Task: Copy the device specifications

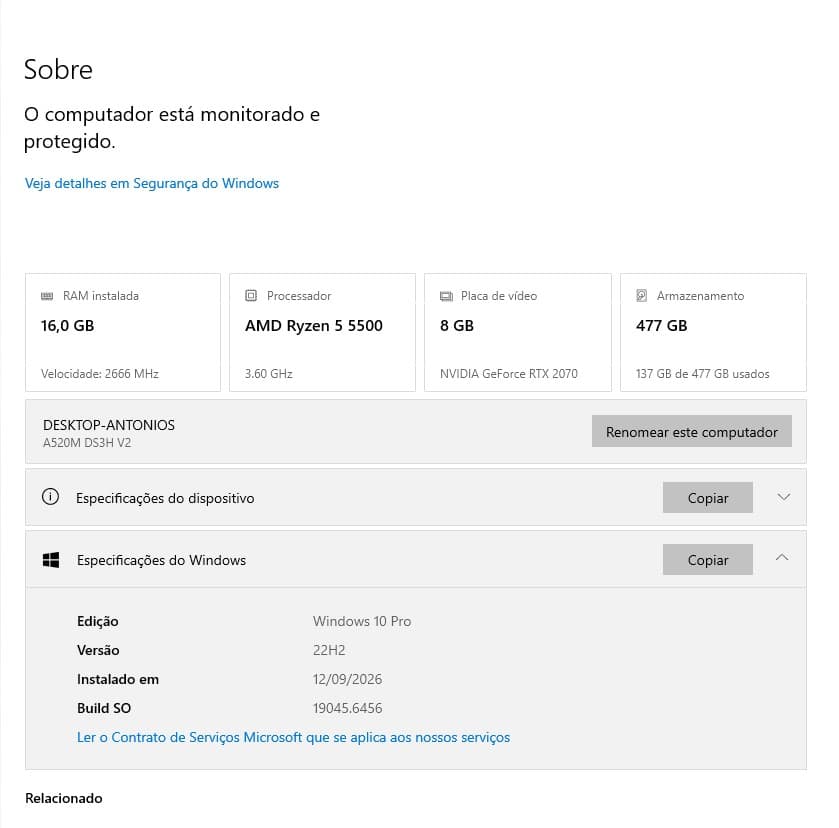Action: click(707, 498)
